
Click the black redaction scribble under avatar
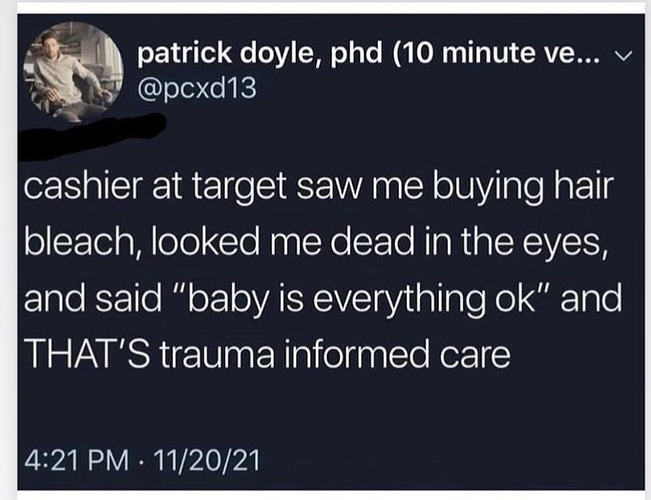(92, 133)
